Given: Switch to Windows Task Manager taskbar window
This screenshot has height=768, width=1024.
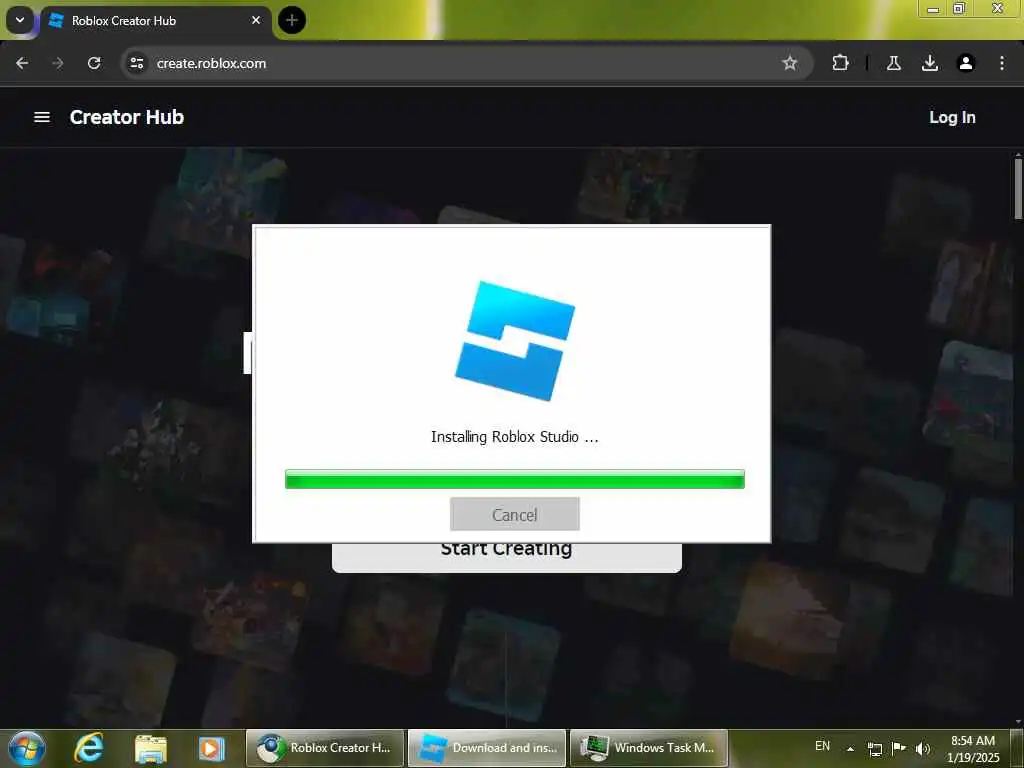Looking at the screenshot, I should pyautogui.click(x=649, y=748).
